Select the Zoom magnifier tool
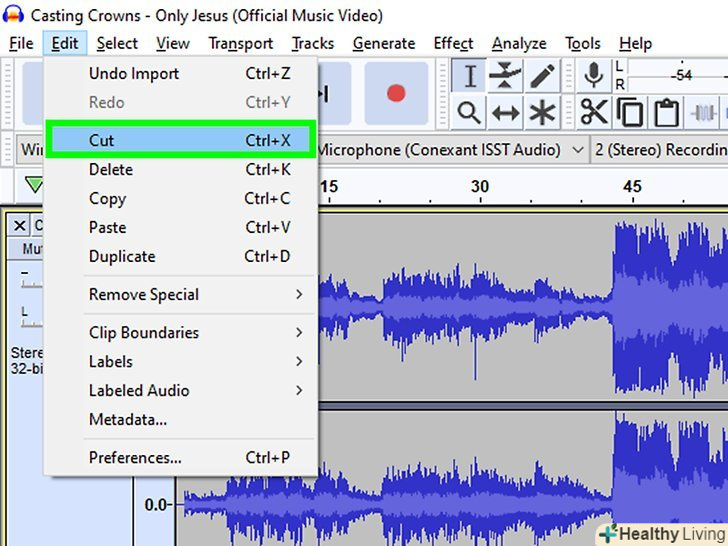Screen dimensions: 728x546 click(x=469, y=113)
